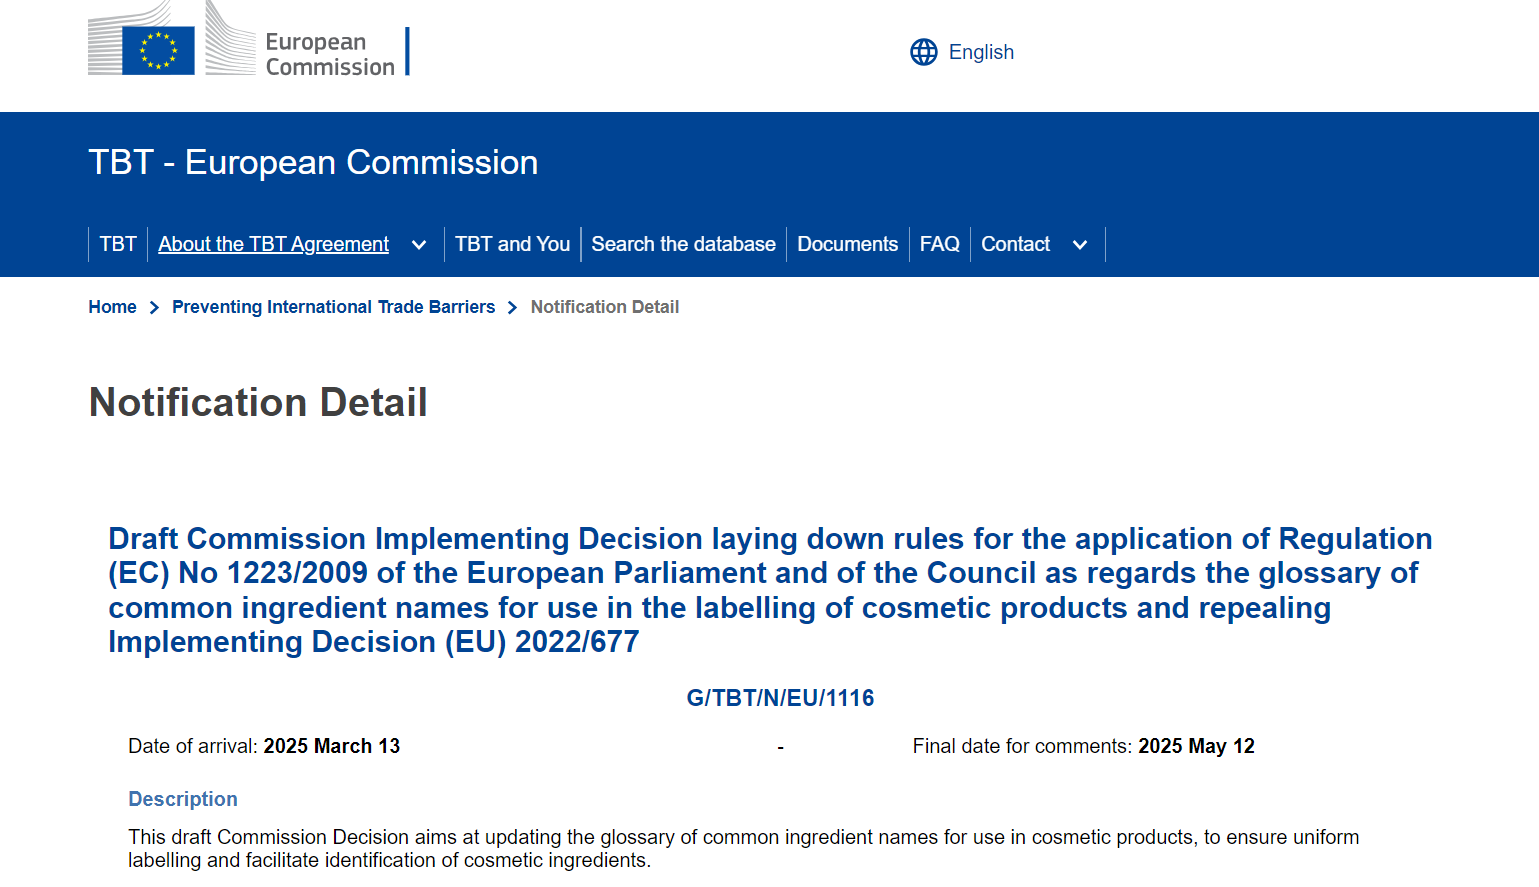Click the G/TBT/N/EU/1116 notification reference
This screenshot has width=1539, height=887.
(780, 698)
